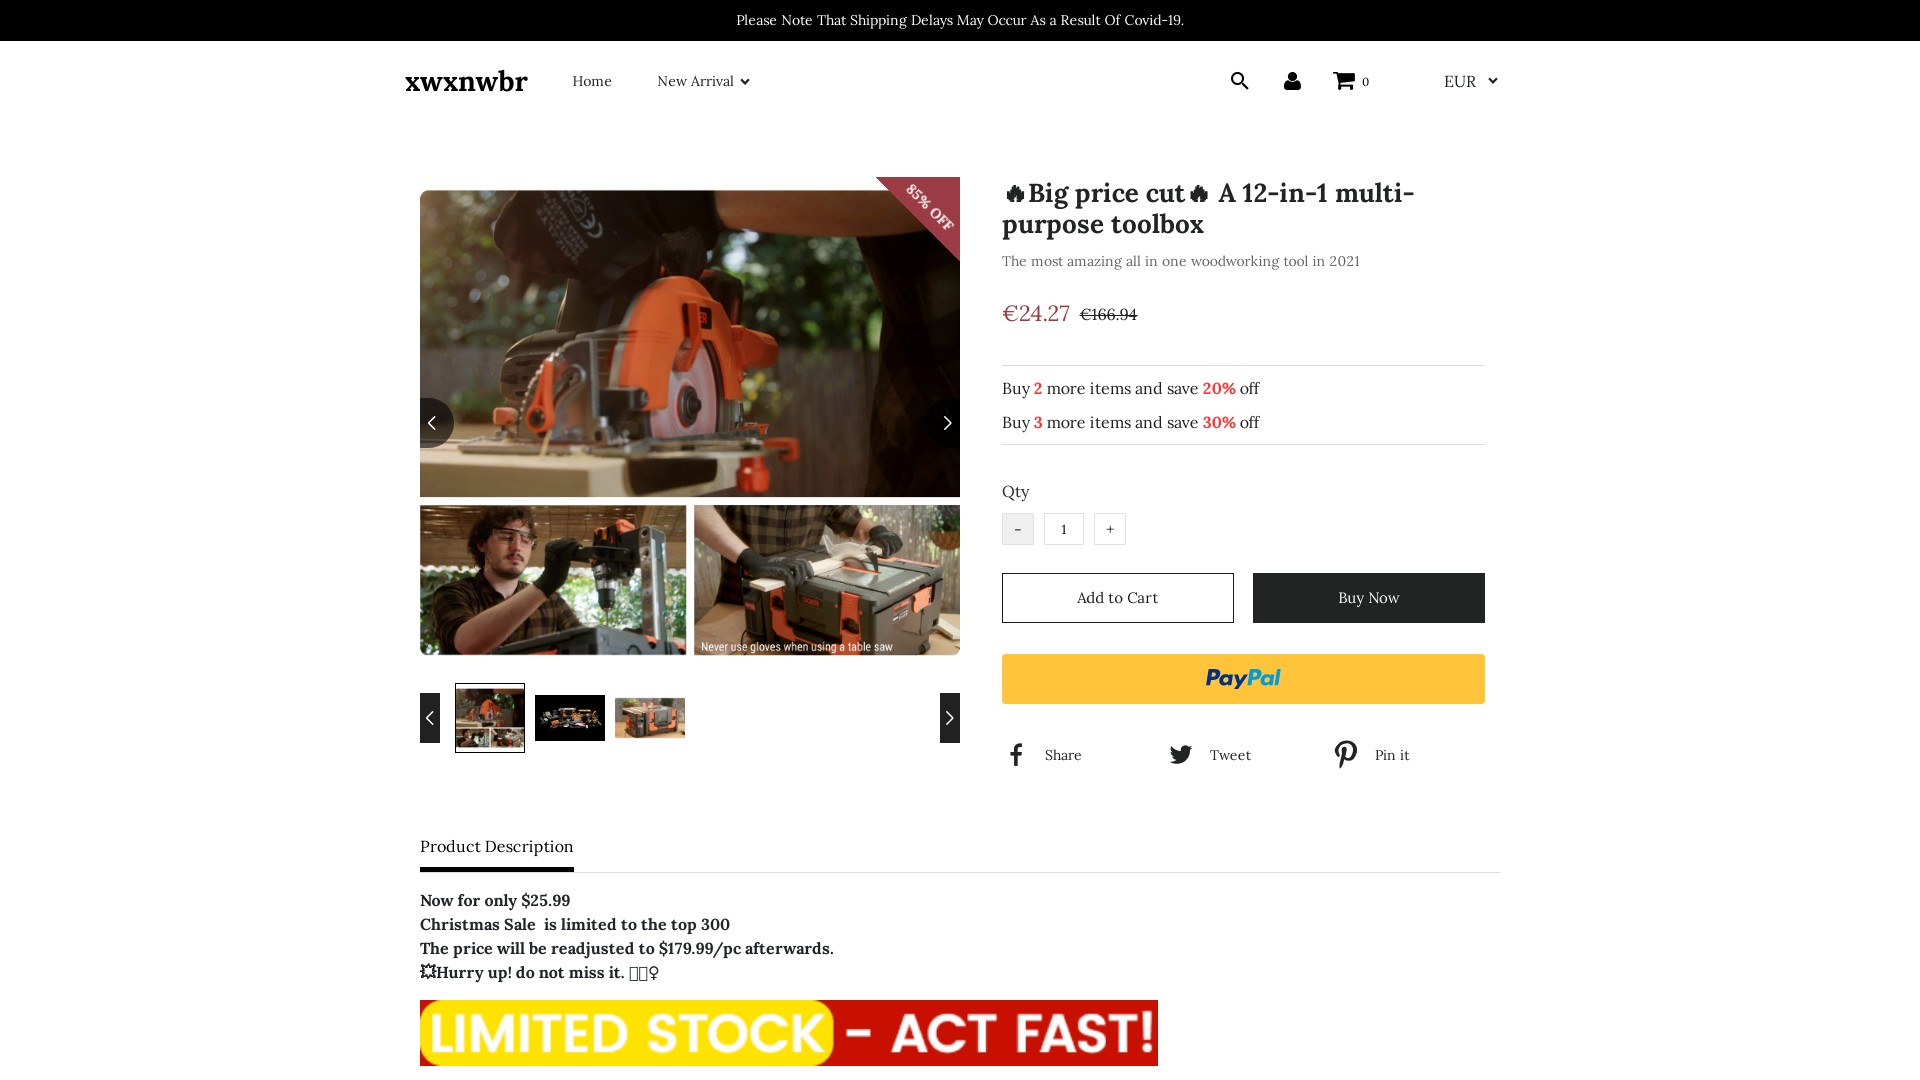Pin it using the Pinterest icon
Viewport: 1920px width, 1080px height.
point(1346,755)
